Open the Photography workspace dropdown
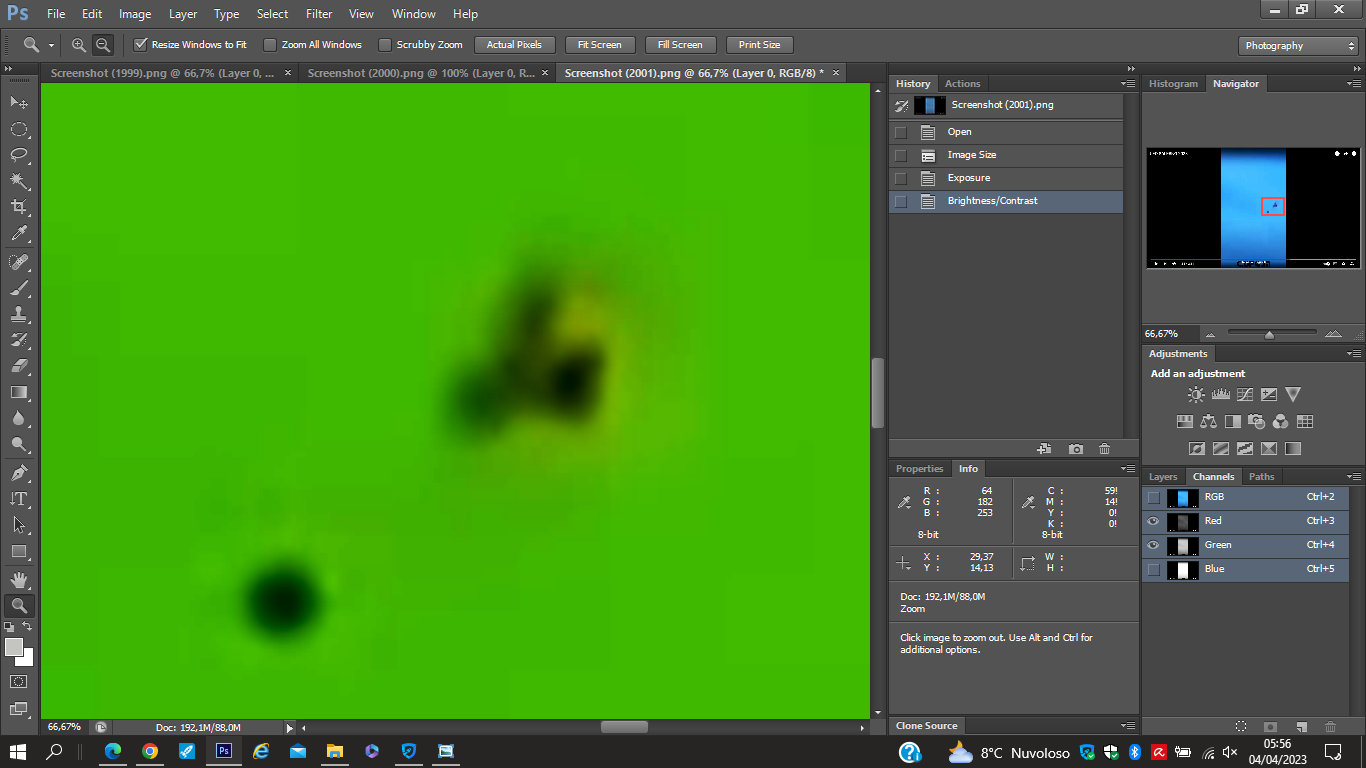The image size is (1366, 768). (1298, 46)
